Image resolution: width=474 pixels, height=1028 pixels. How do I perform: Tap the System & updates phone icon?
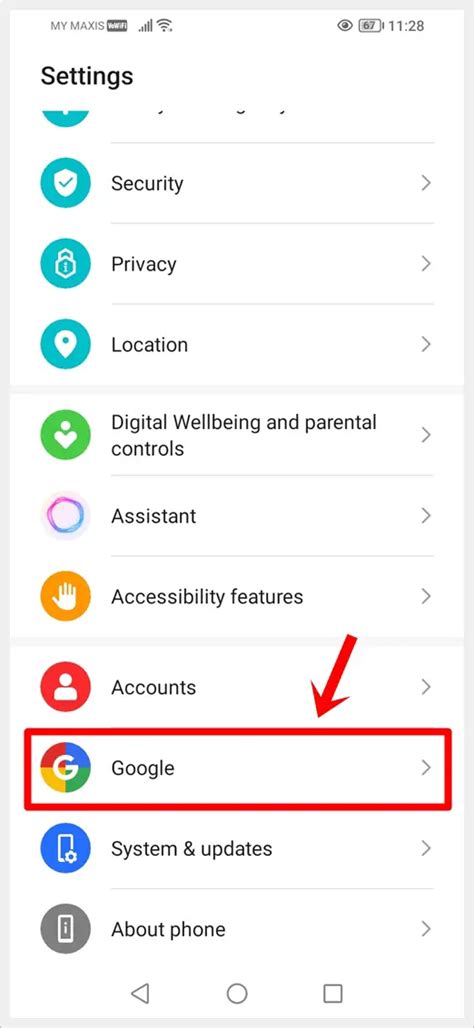pyautogui.click(x=65, y=848)
